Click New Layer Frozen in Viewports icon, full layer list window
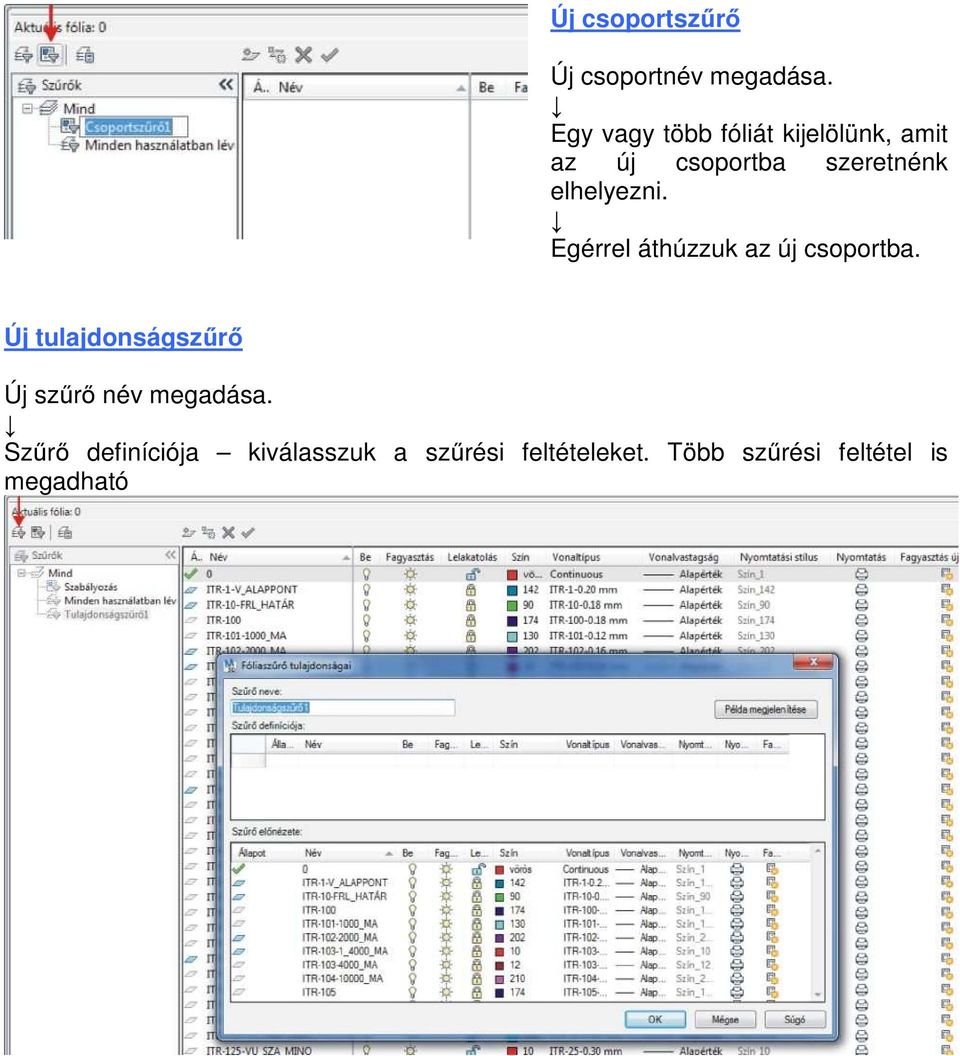The height and width of the screenshot is (1056, 960). (x=208, y=533)
